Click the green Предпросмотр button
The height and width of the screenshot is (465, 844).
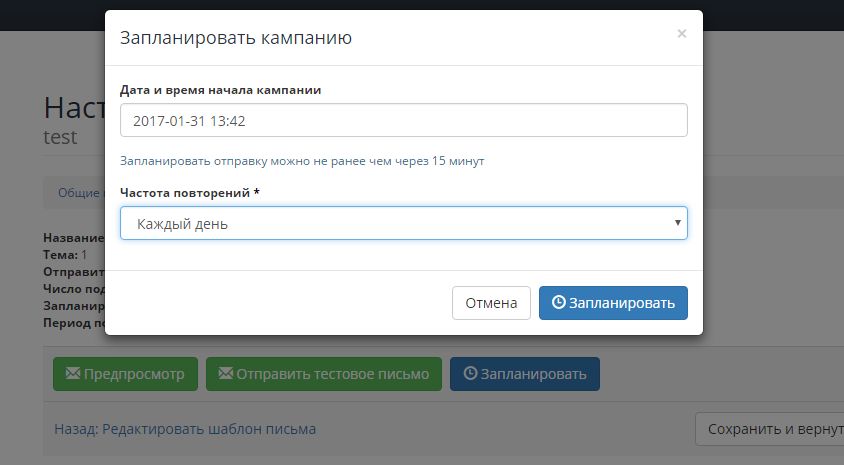point(125,374)
